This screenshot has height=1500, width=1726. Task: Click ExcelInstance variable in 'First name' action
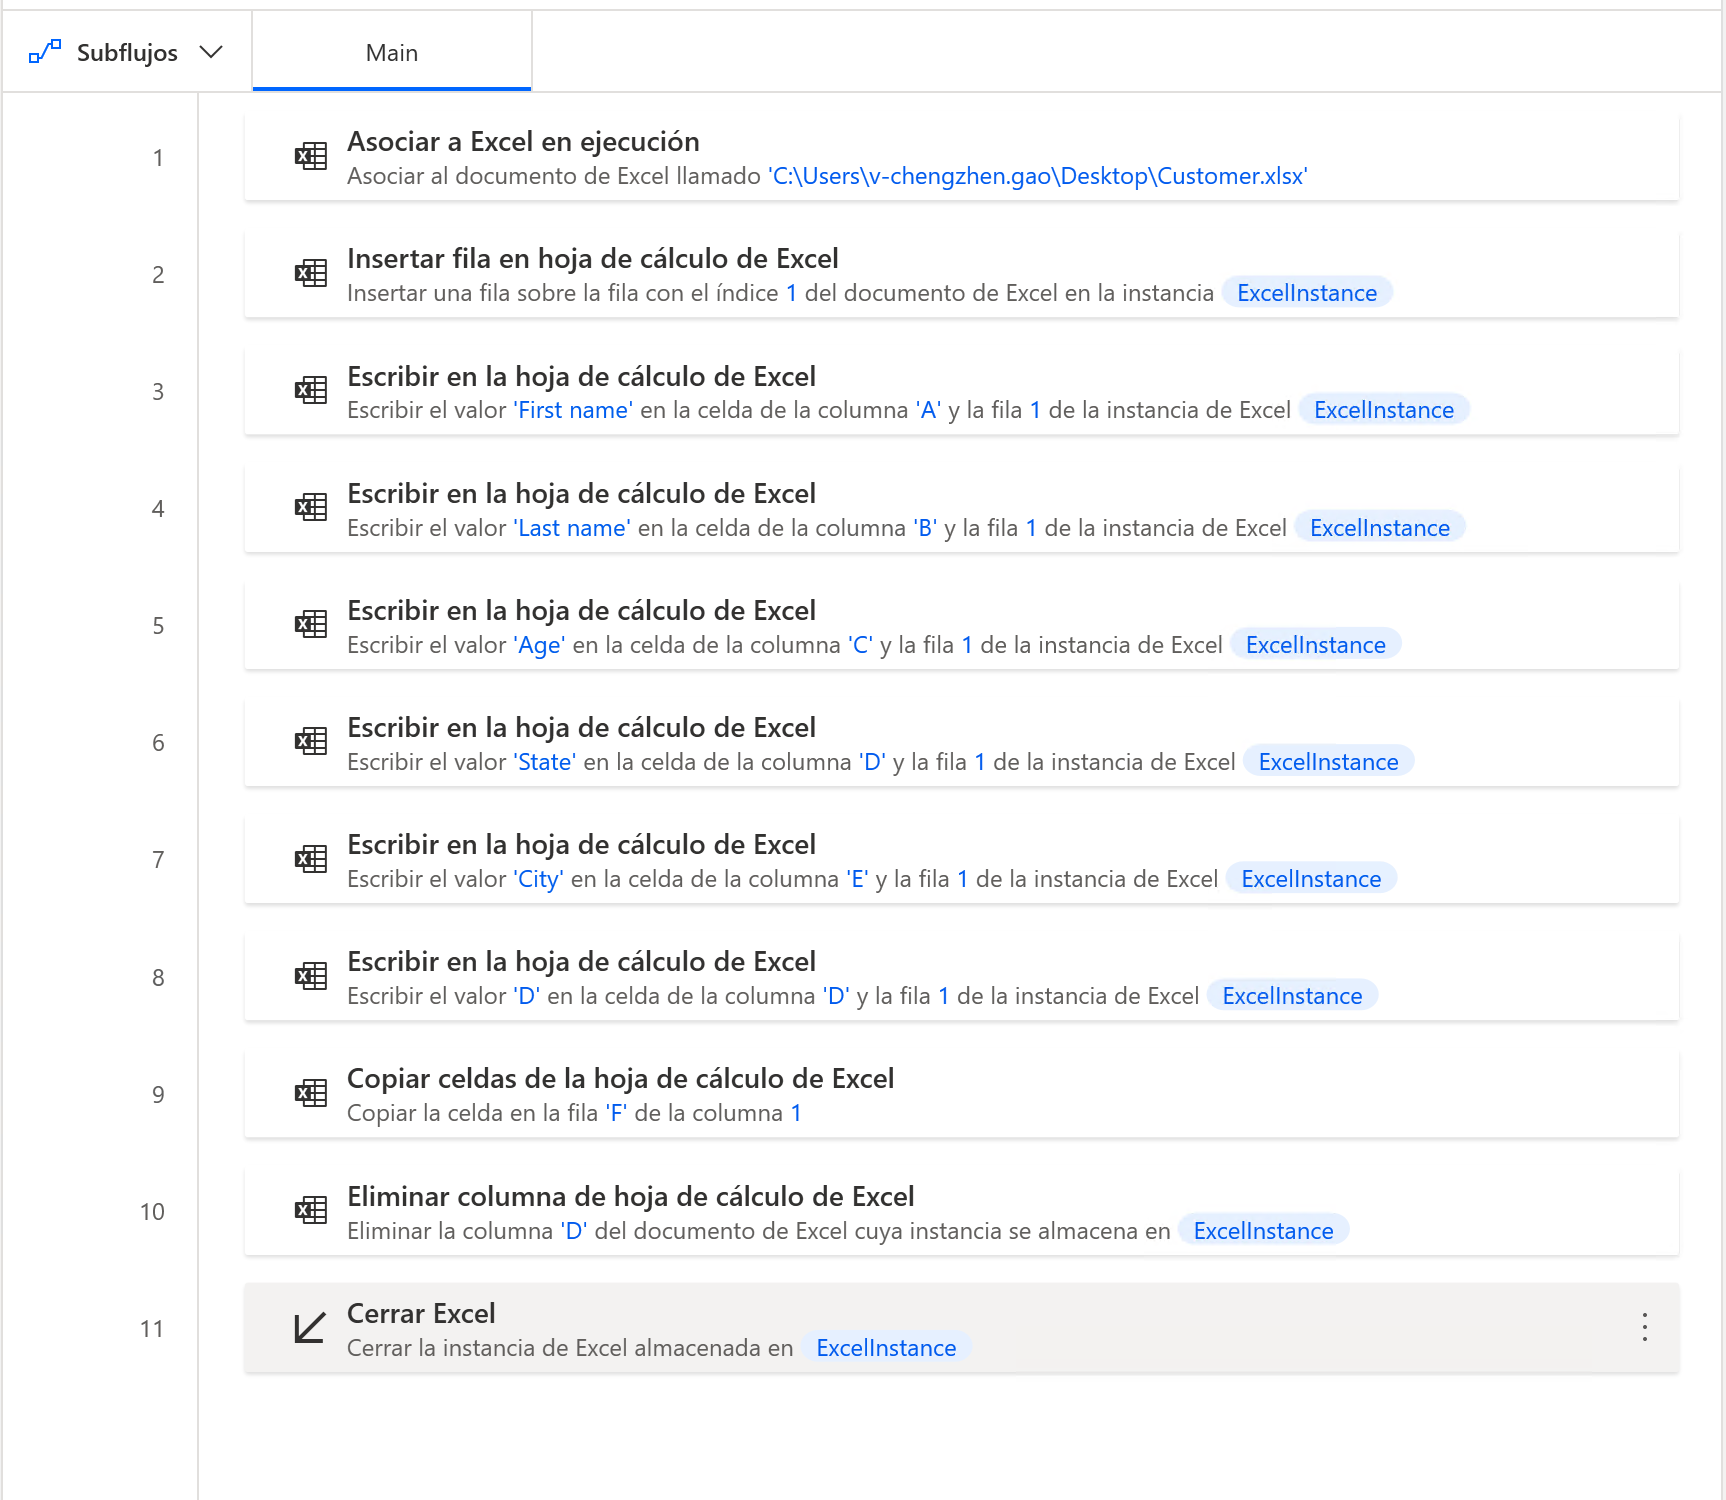1384,410
